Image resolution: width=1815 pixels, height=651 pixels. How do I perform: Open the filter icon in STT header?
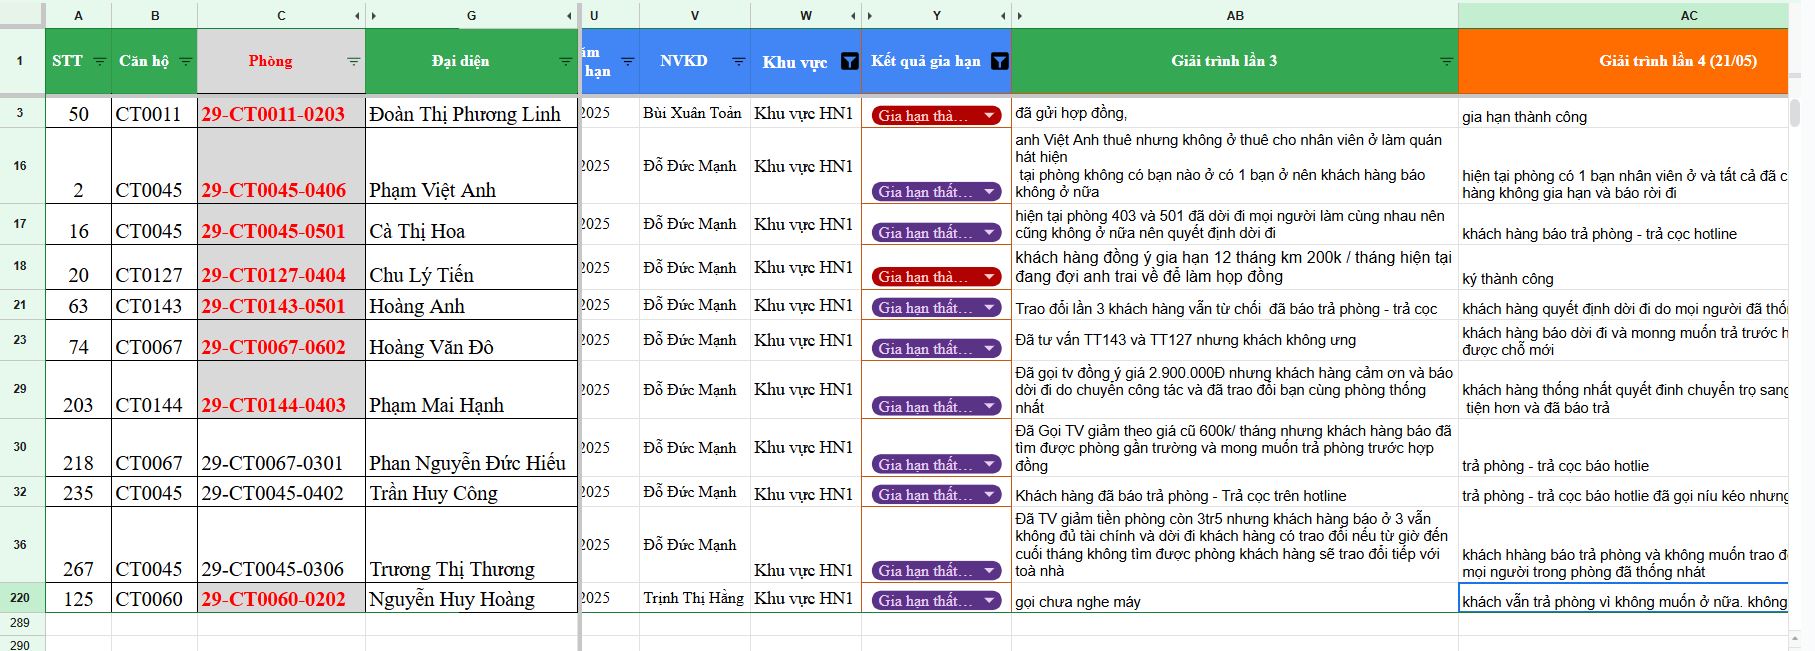click(x=99, y=62)
